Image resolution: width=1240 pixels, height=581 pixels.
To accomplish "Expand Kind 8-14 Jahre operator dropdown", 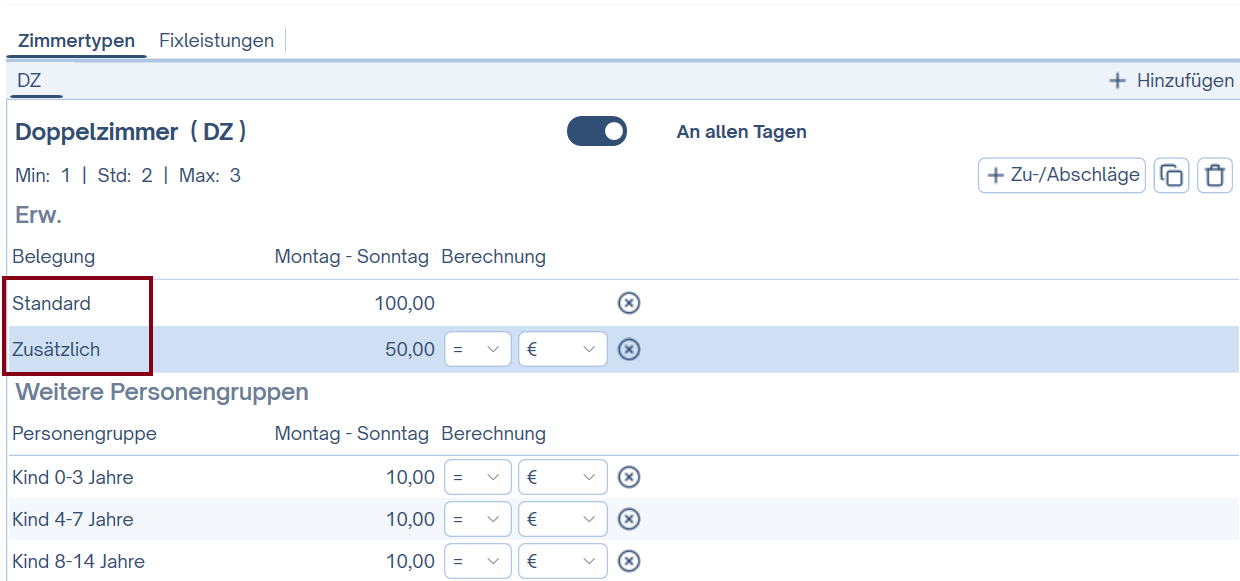I will [x=477, y=561].
